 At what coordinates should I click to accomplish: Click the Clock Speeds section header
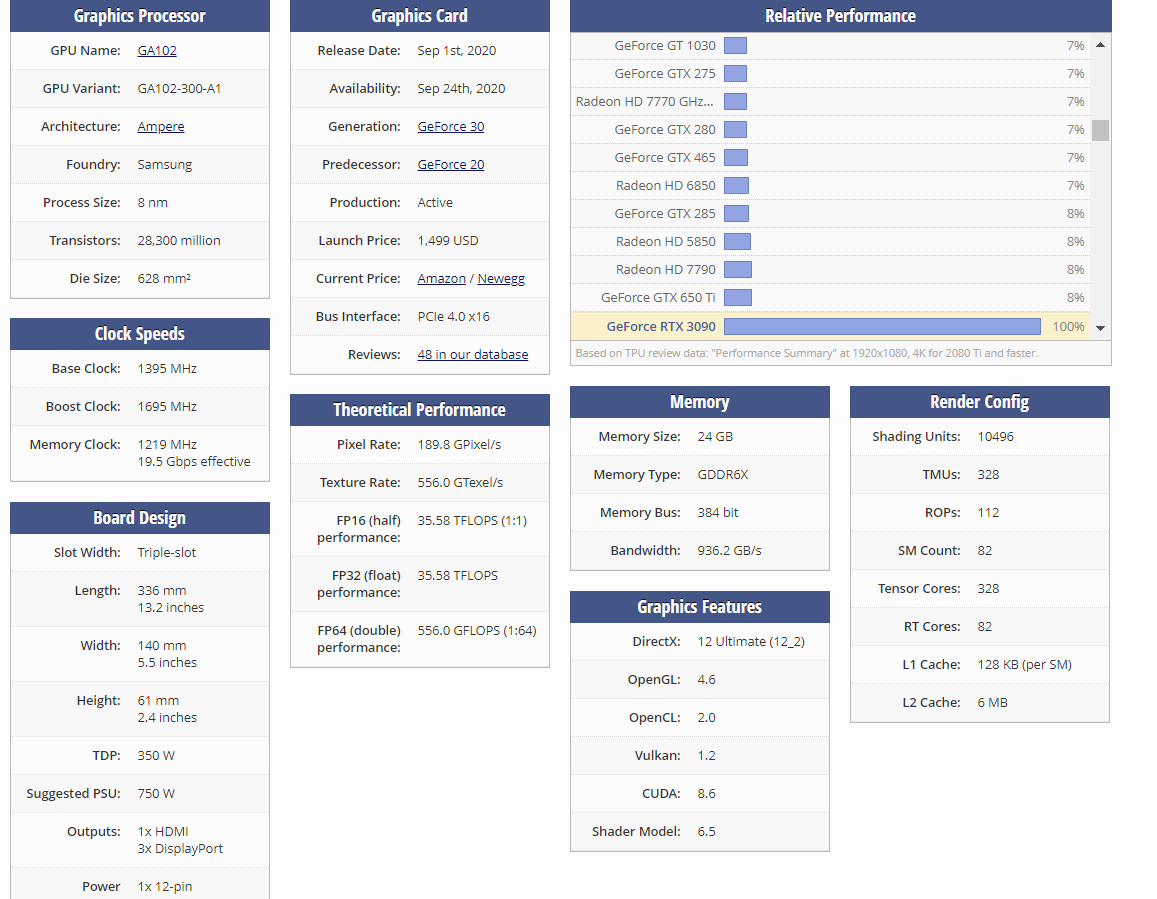[x=139, y=334]
